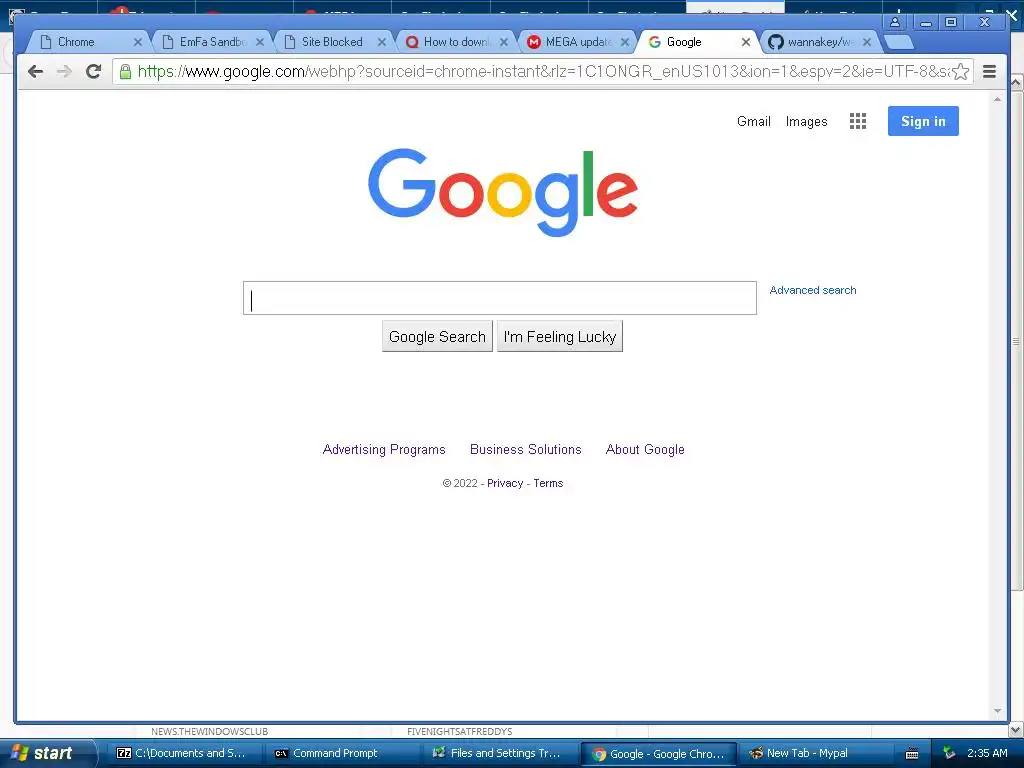The image size is (1024, 768).
Task: Open the Google apps grid
Action: pyautogui.click(x=857, y=121)
